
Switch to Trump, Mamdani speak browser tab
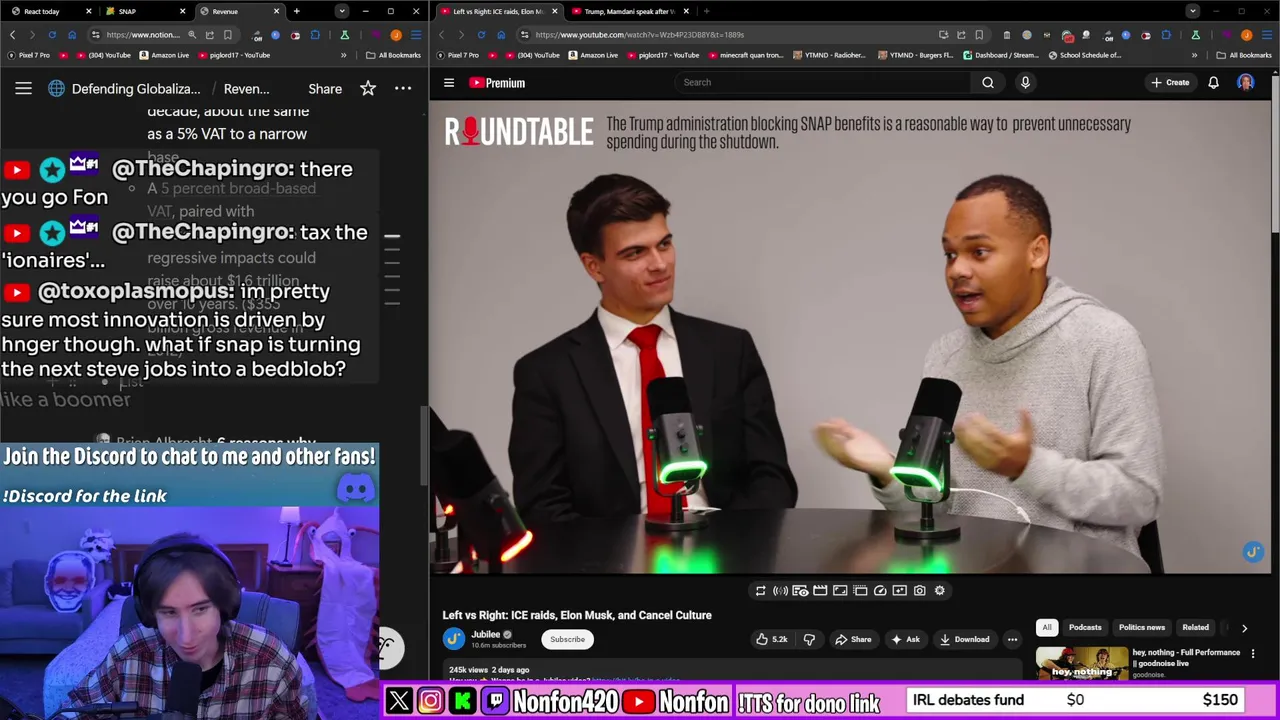point(628,11)
